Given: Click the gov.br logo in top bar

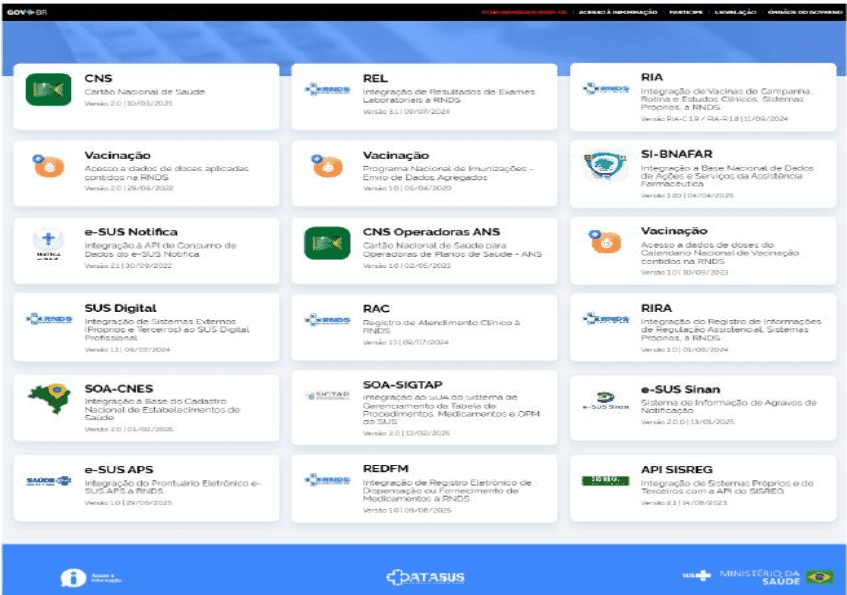Looking at the screenshot, I should click(x=27, y=12).
